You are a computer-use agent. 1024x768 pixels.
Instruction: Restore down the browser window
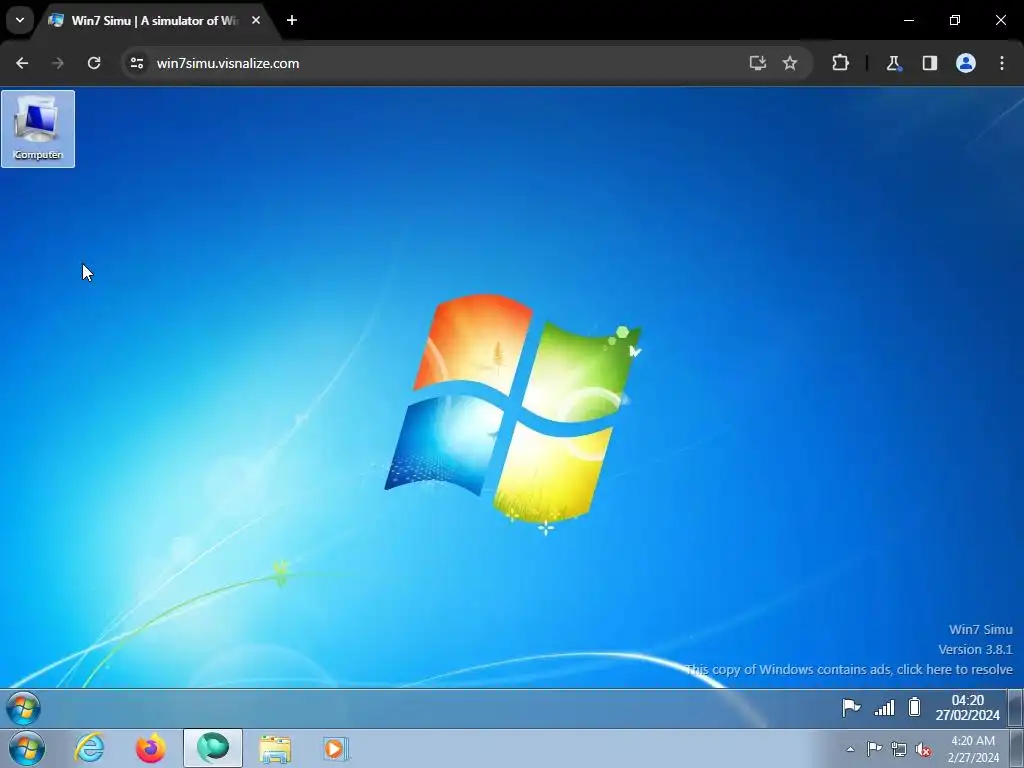tap(955, 20)
